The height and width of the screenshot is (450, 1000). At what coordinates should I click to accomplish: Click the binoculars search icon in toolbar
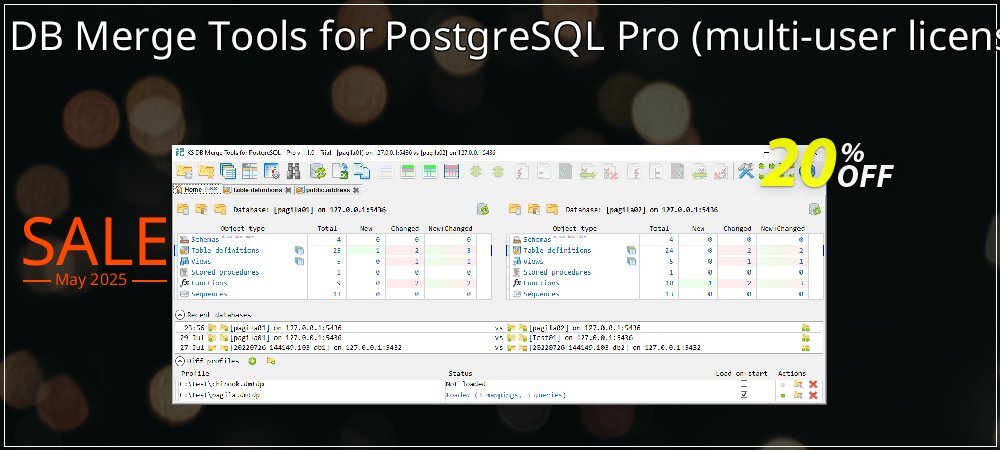[x=293, y=171]
